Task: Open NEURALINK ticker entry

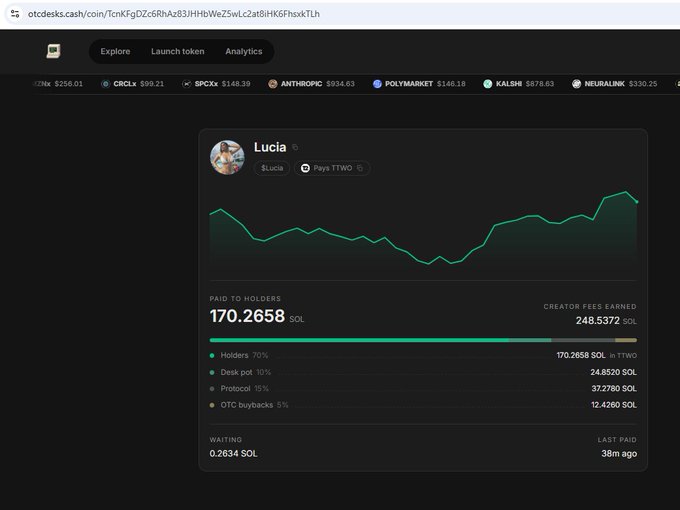Action: point(615,84)
